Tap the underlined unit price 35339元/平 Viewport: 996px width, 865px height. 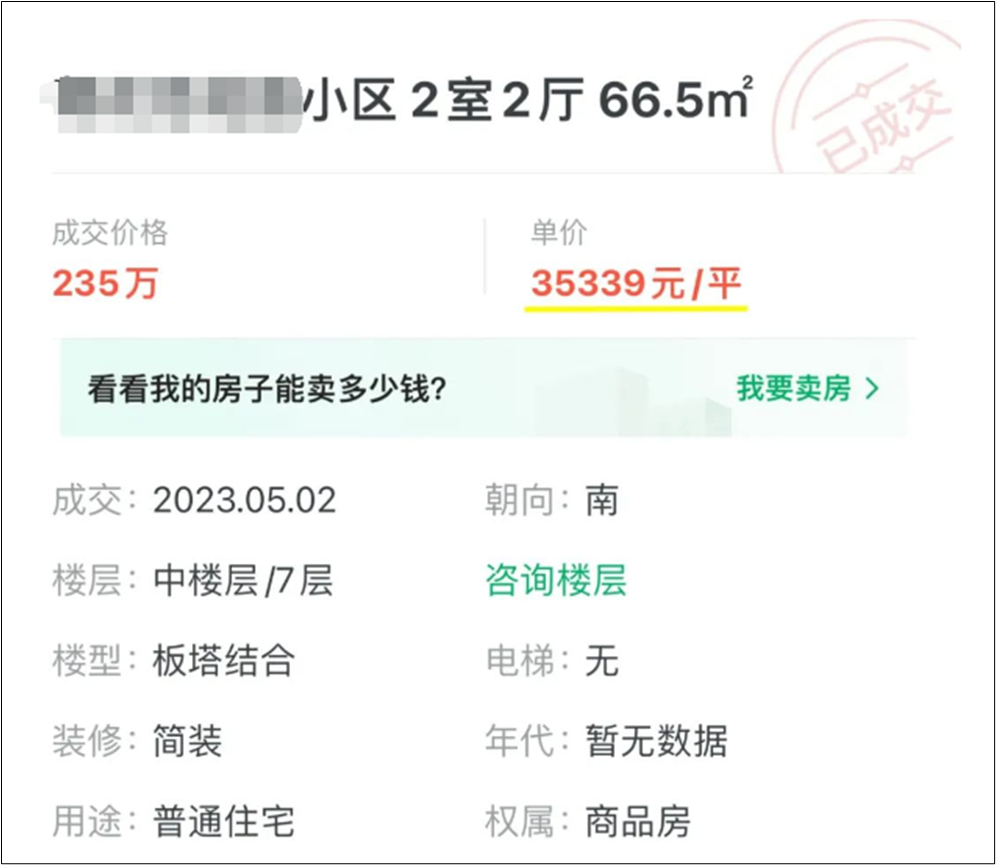(x=636, y=283)
